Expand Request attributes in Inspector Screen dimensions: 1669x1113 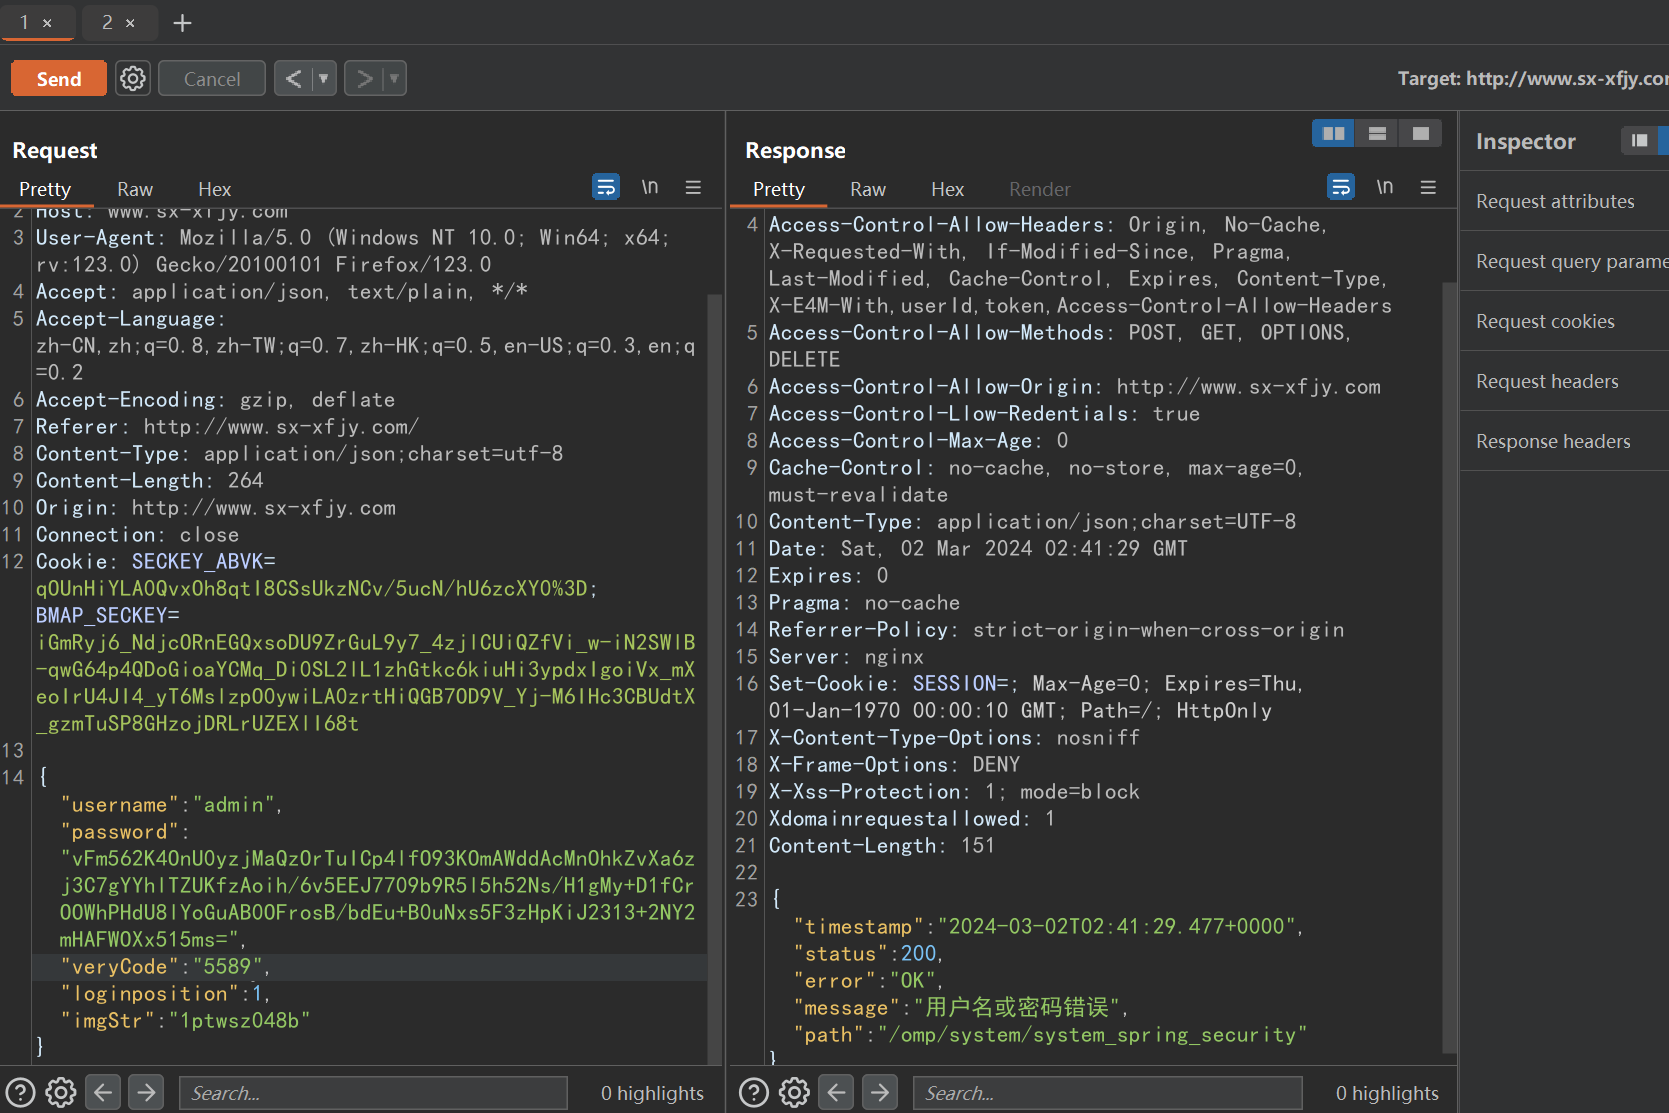pyautogui.click(x=1564, y=201)
